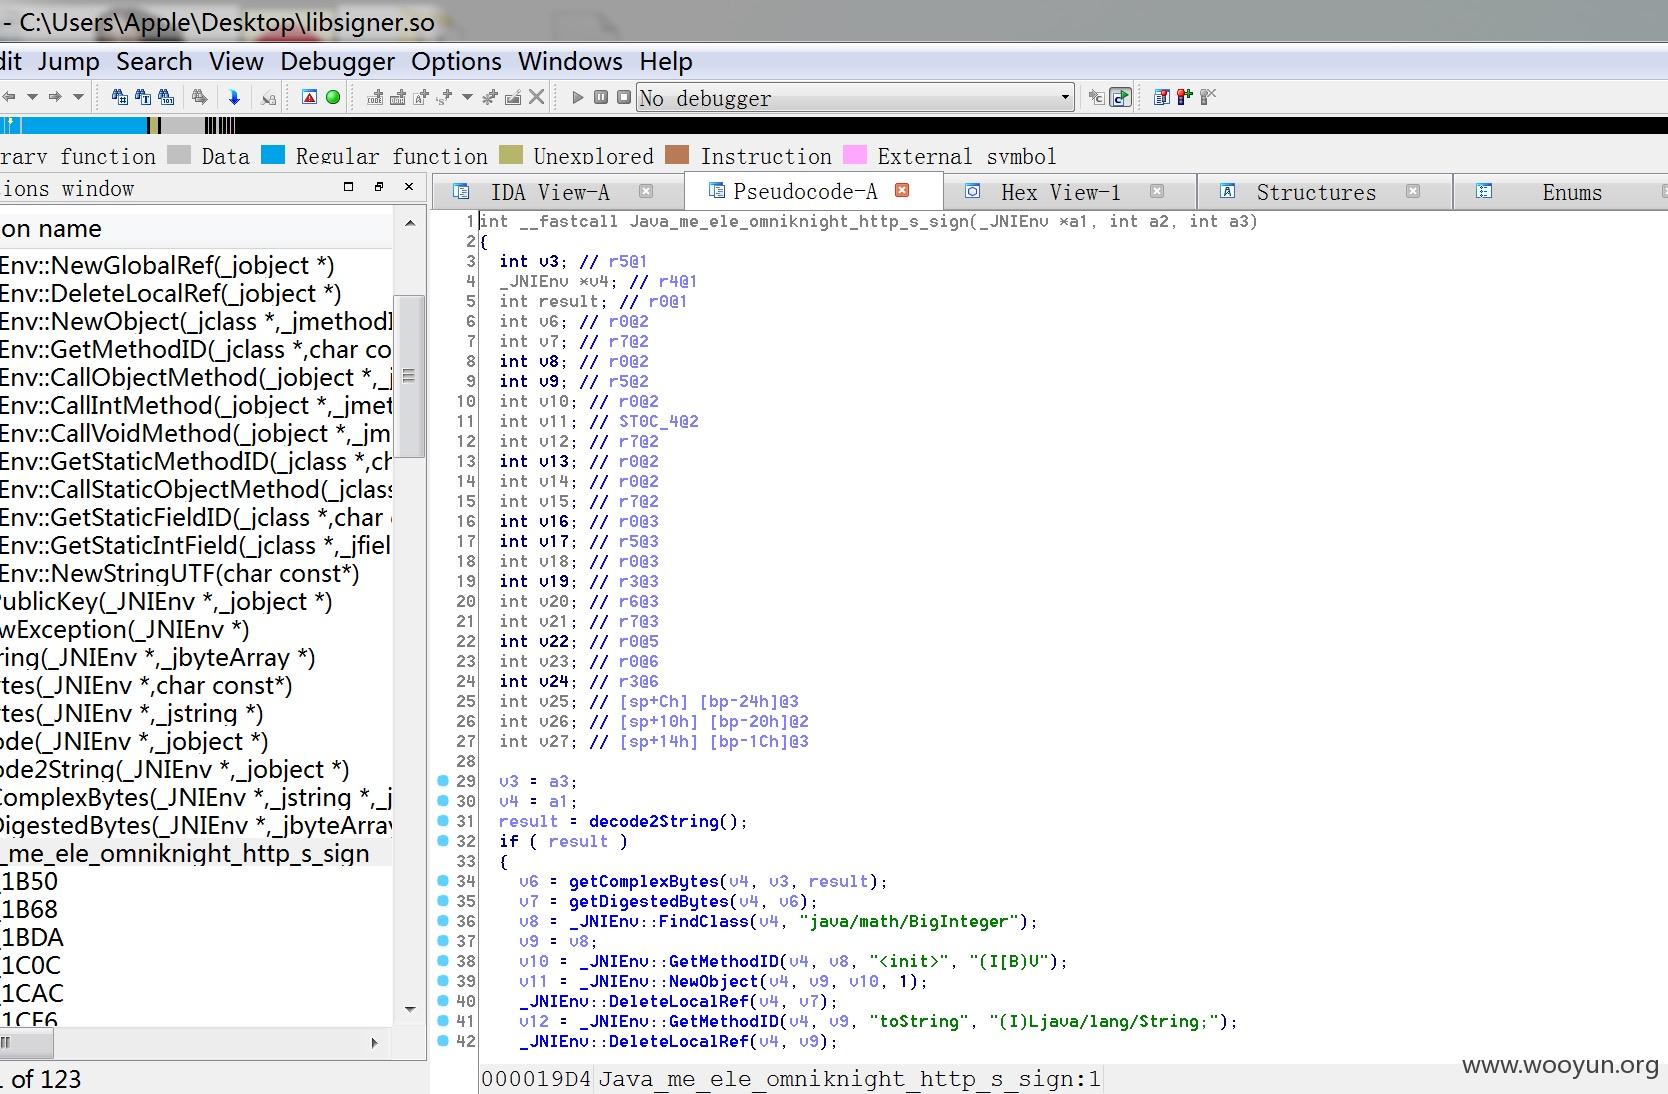Viewport: 1668px width, 1094px height.
Task: Click the second binoculars search icon
Action: [x=143, y=97]
